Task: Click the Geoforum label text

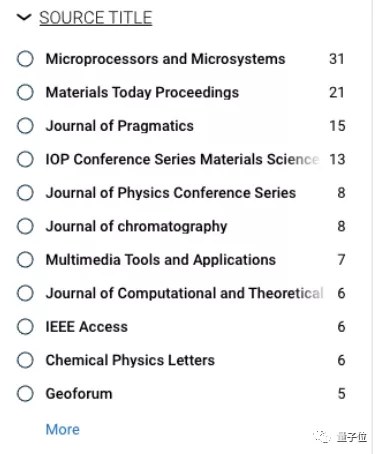Action: [79, 394]
